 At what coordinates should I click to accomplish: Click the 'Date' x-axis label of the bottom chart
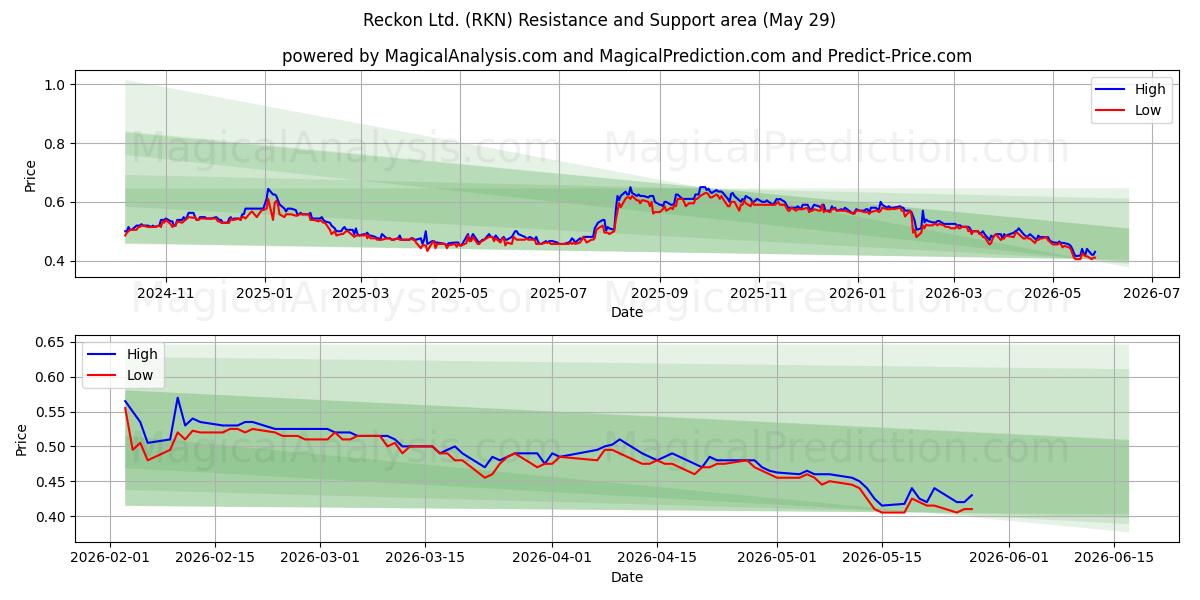[627, 577]
